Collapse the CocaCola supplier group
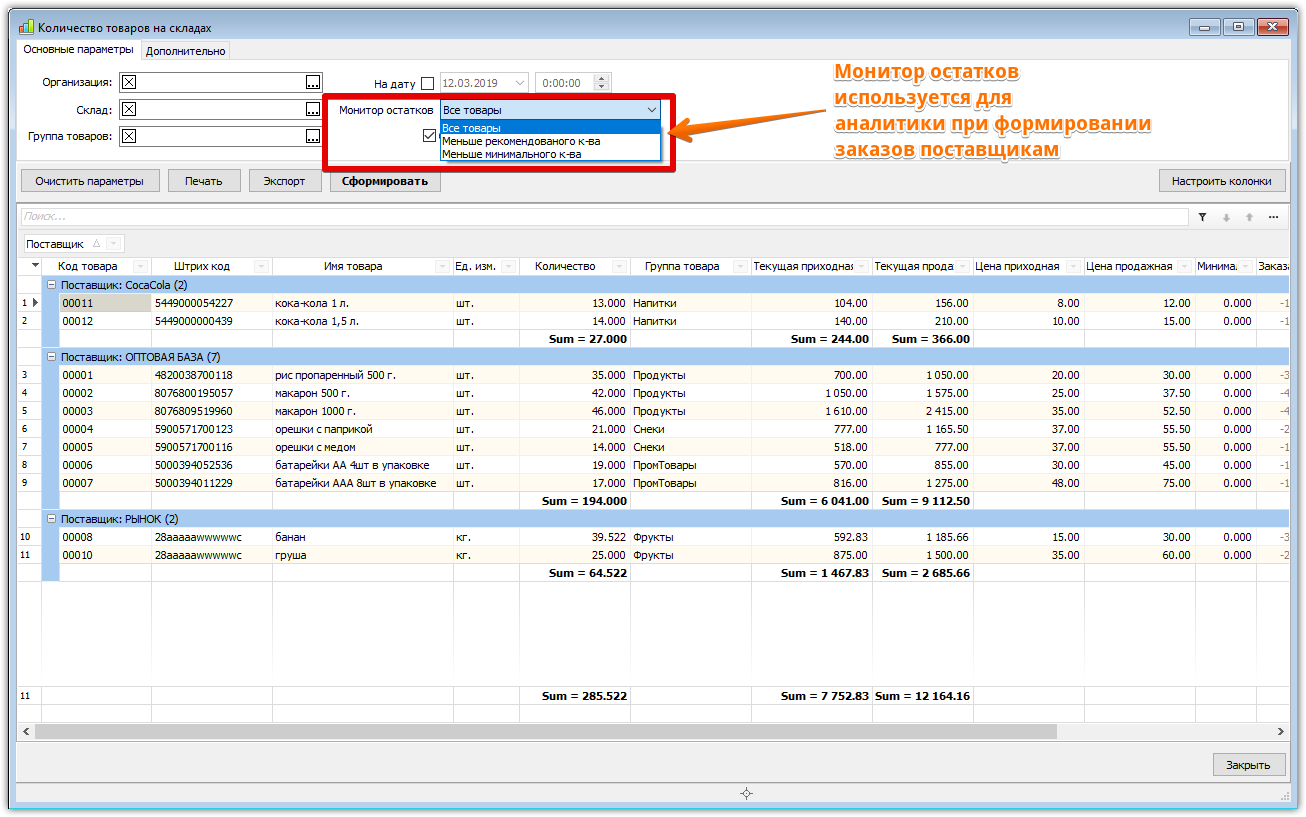The height and width of the screenshot is (817, 1306). click(x=51, y=285)
